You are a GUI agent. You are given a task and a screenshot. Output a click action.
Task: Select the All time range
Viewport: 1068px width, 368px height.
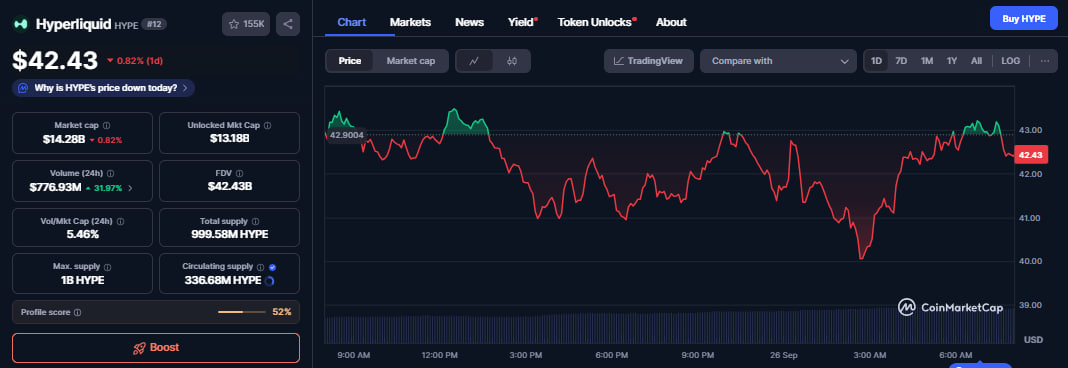coord(976,61)
